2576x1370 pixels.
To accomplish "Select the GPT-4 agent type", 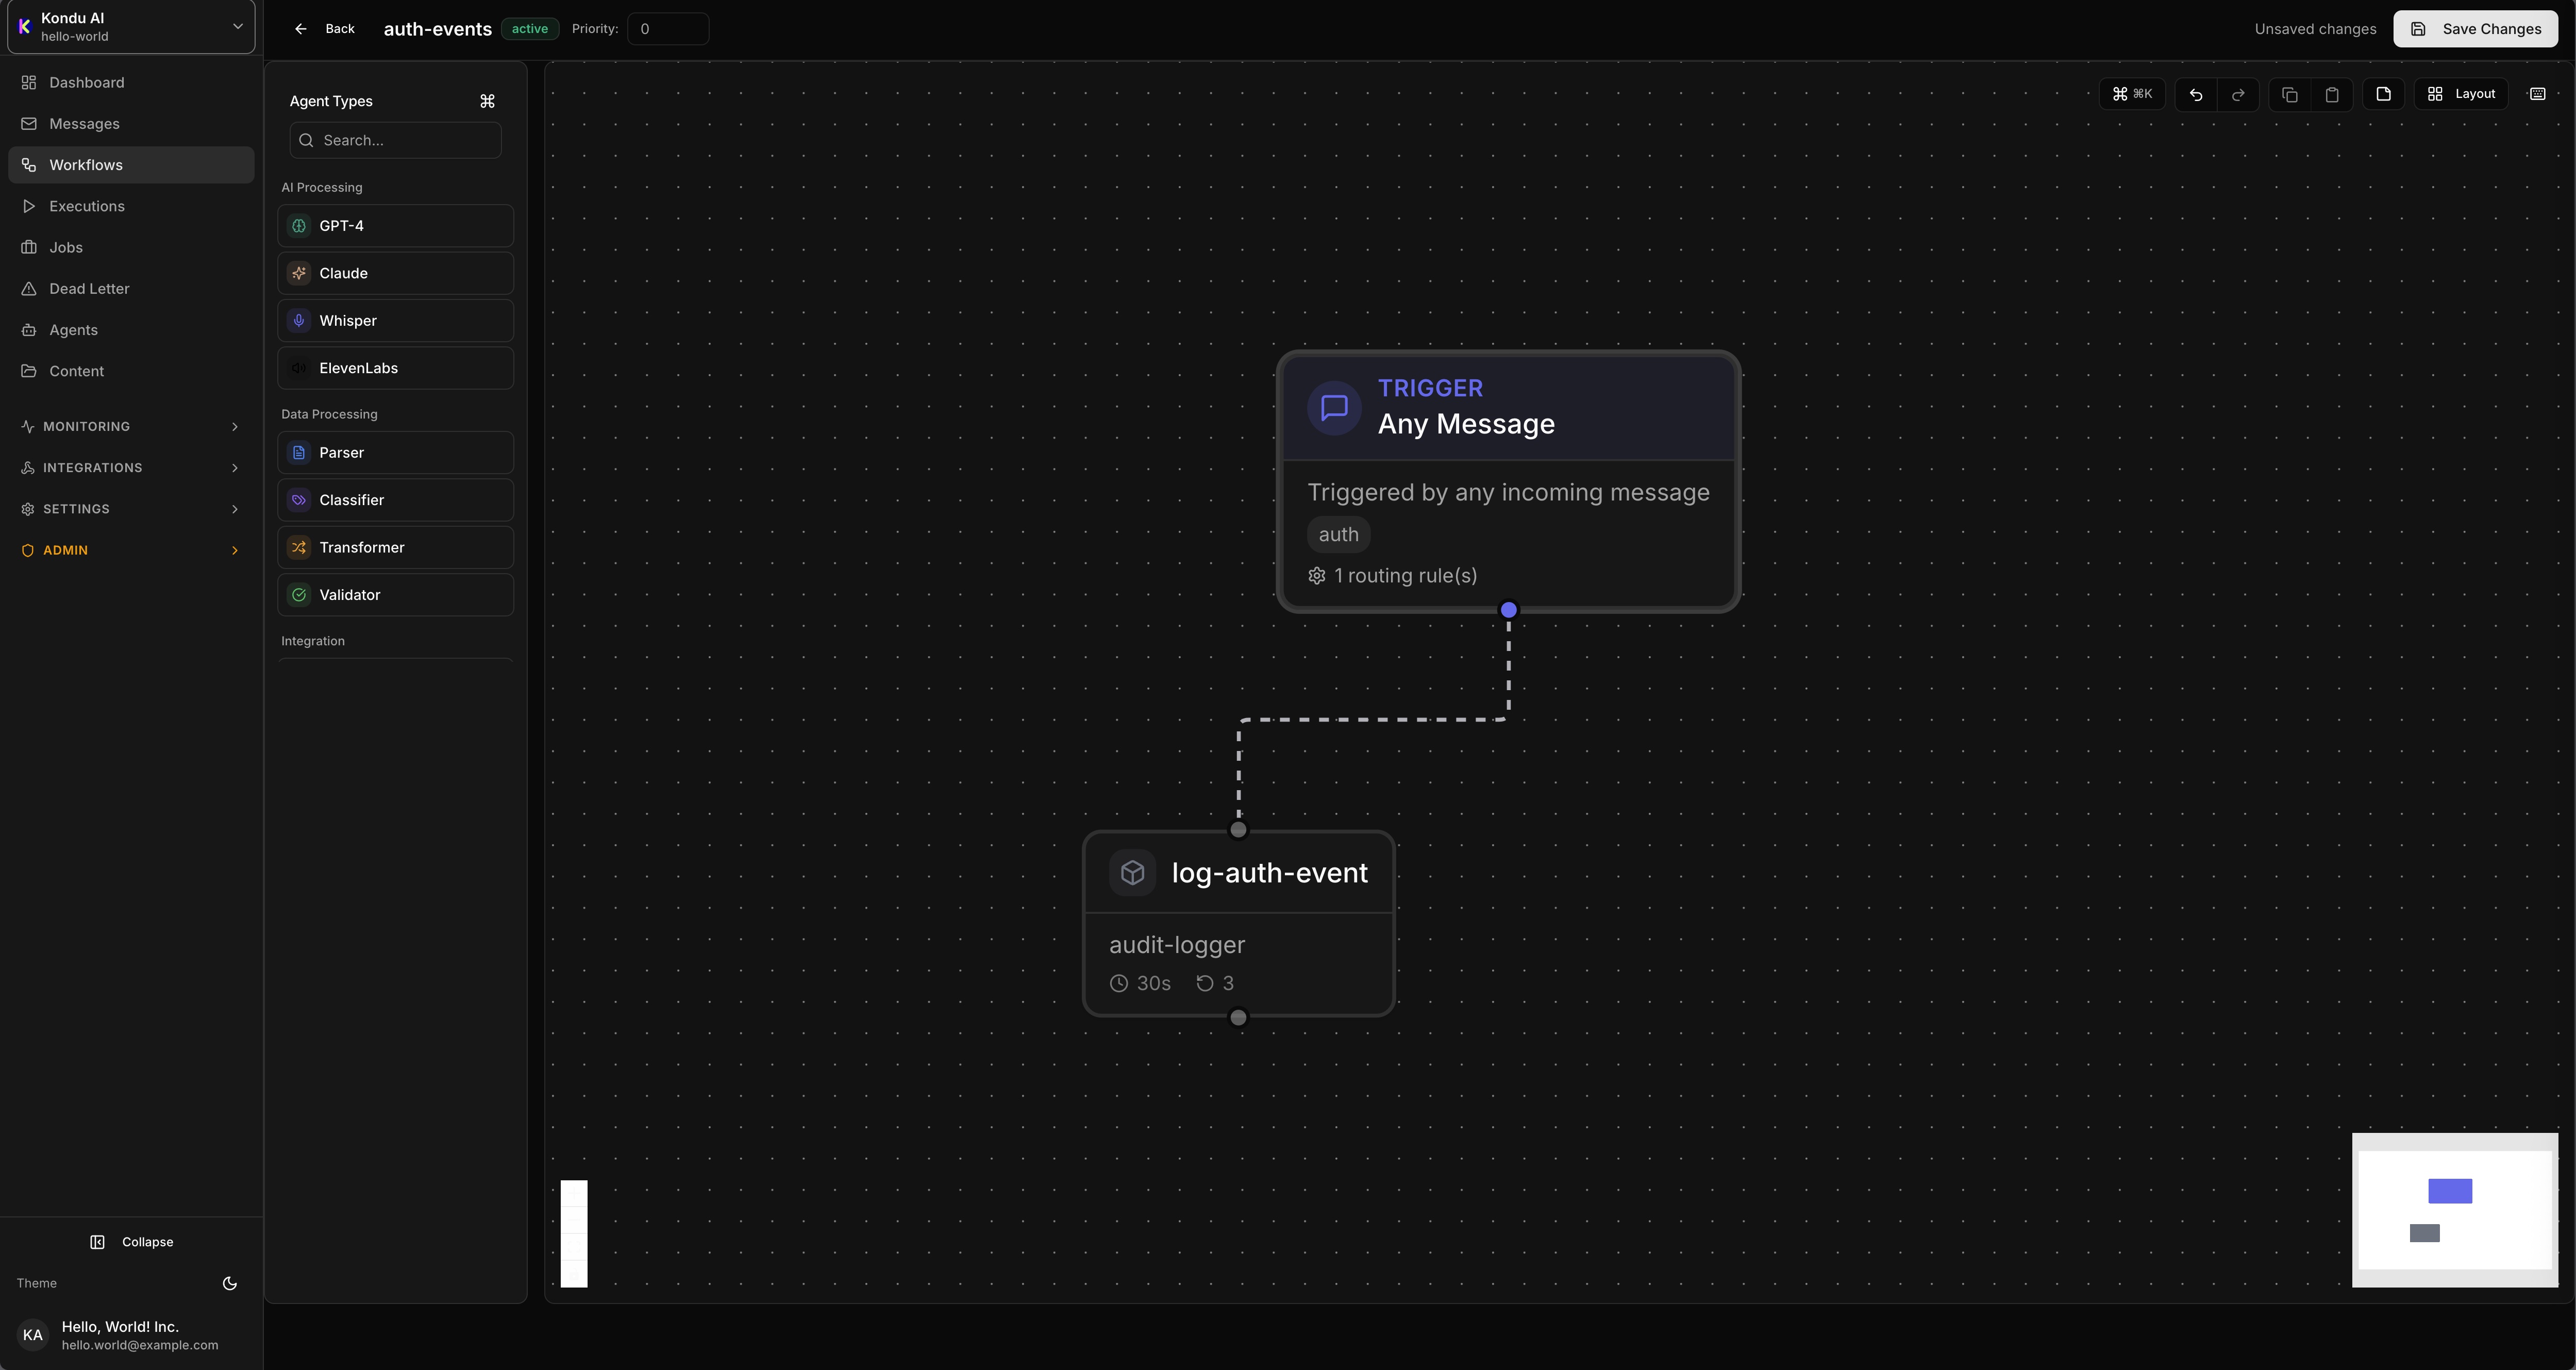I will tap(395, 225).
